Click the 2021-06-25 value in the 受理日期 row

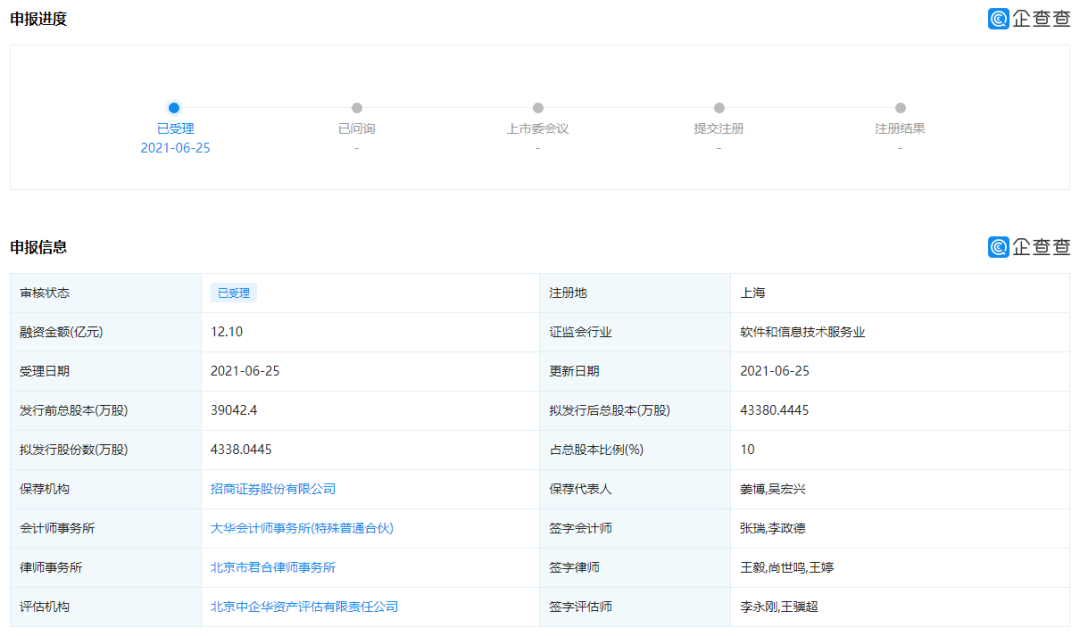coord(245,371)
